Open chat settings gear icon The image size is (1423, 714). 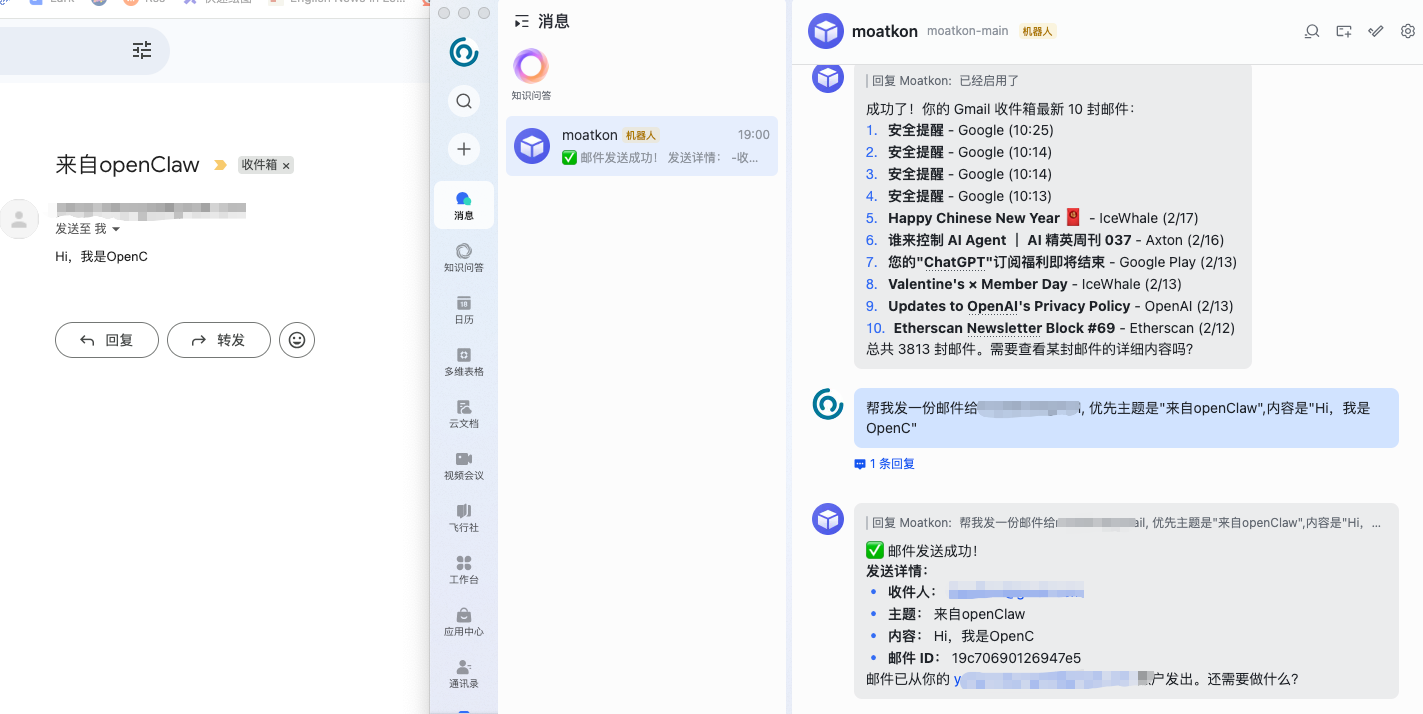(x=1408, y=31)
